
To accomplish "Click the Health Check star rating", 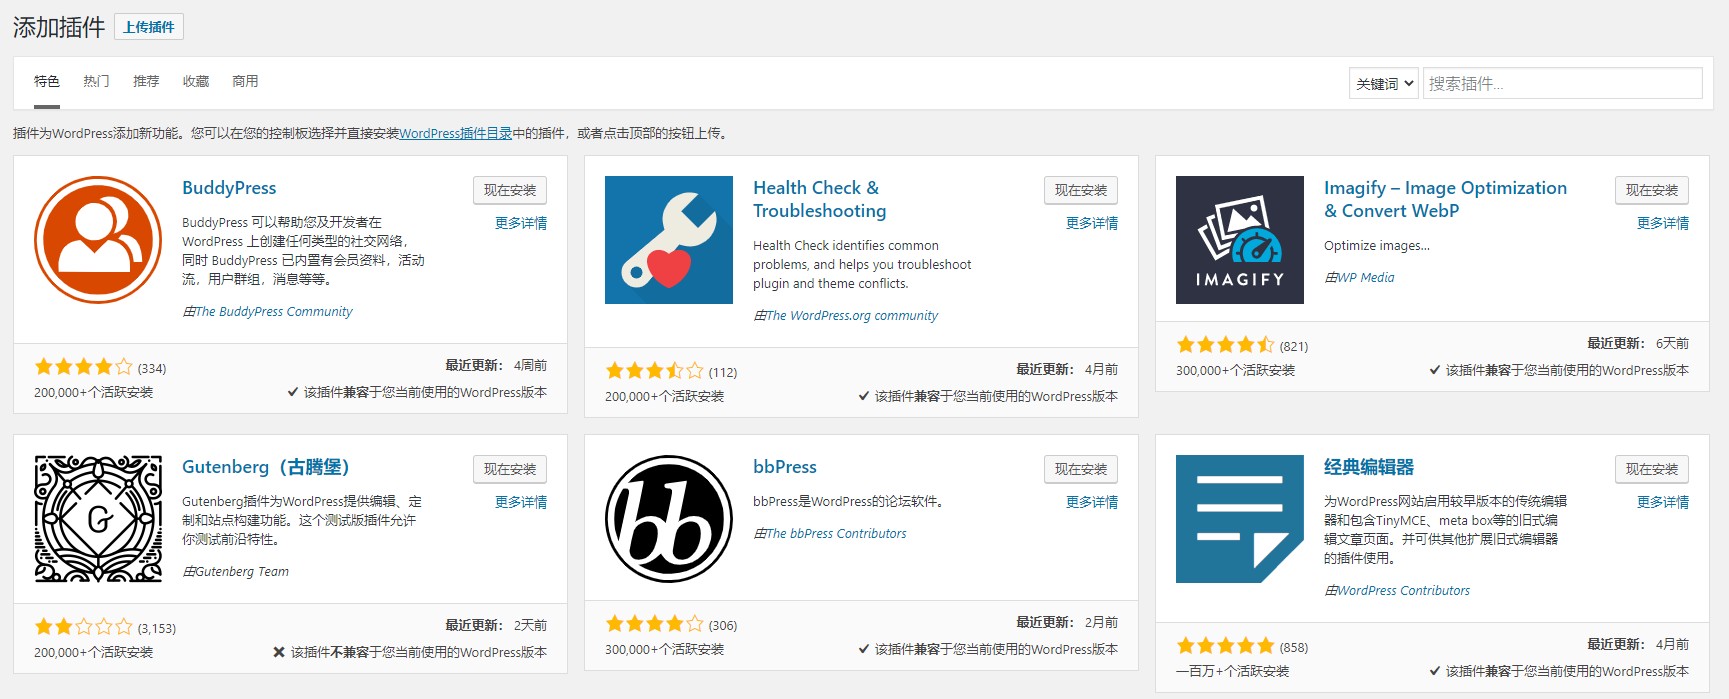I will click(654, 371).
